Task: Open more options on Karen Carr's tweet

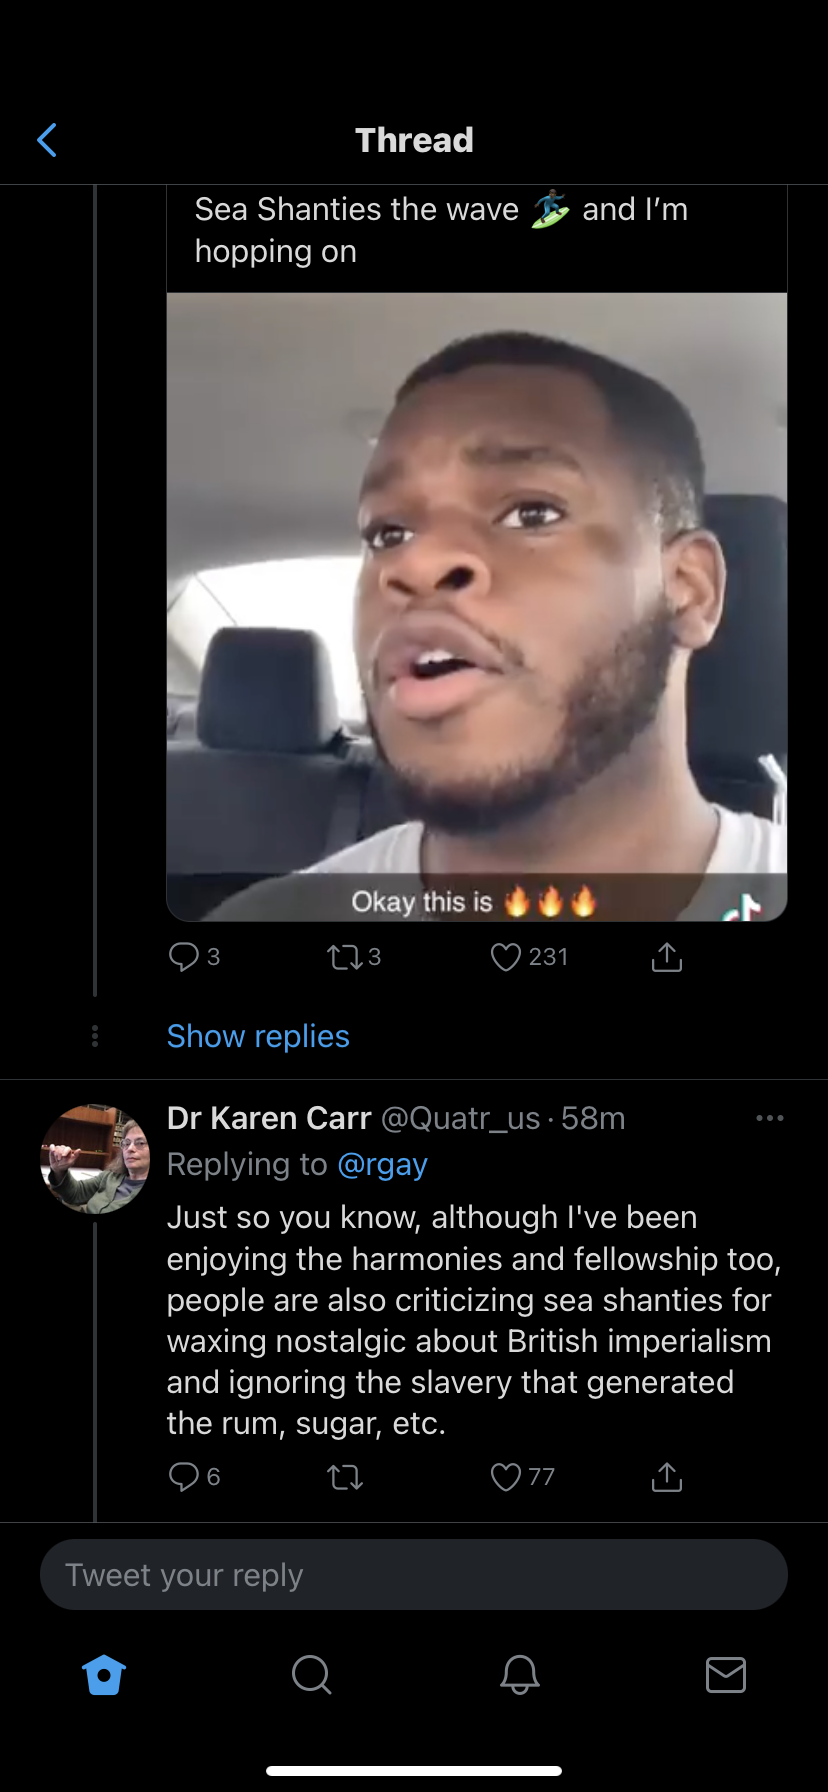Action: 769,1118
